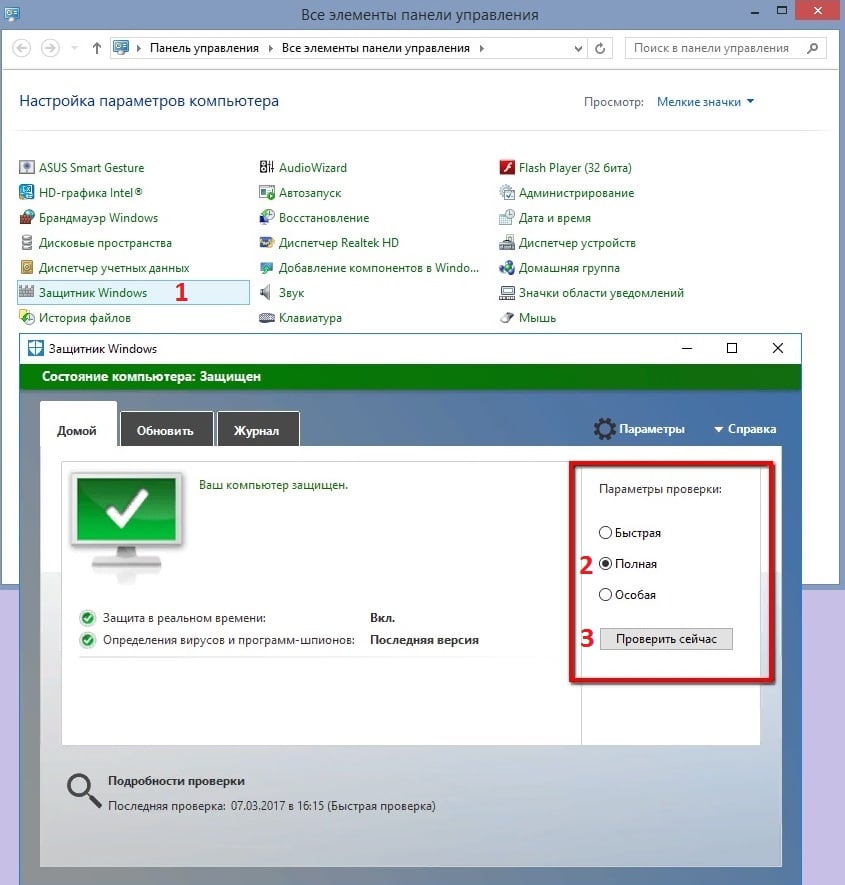
Task: Open the Журнал tab
Action: pos(257,431)
